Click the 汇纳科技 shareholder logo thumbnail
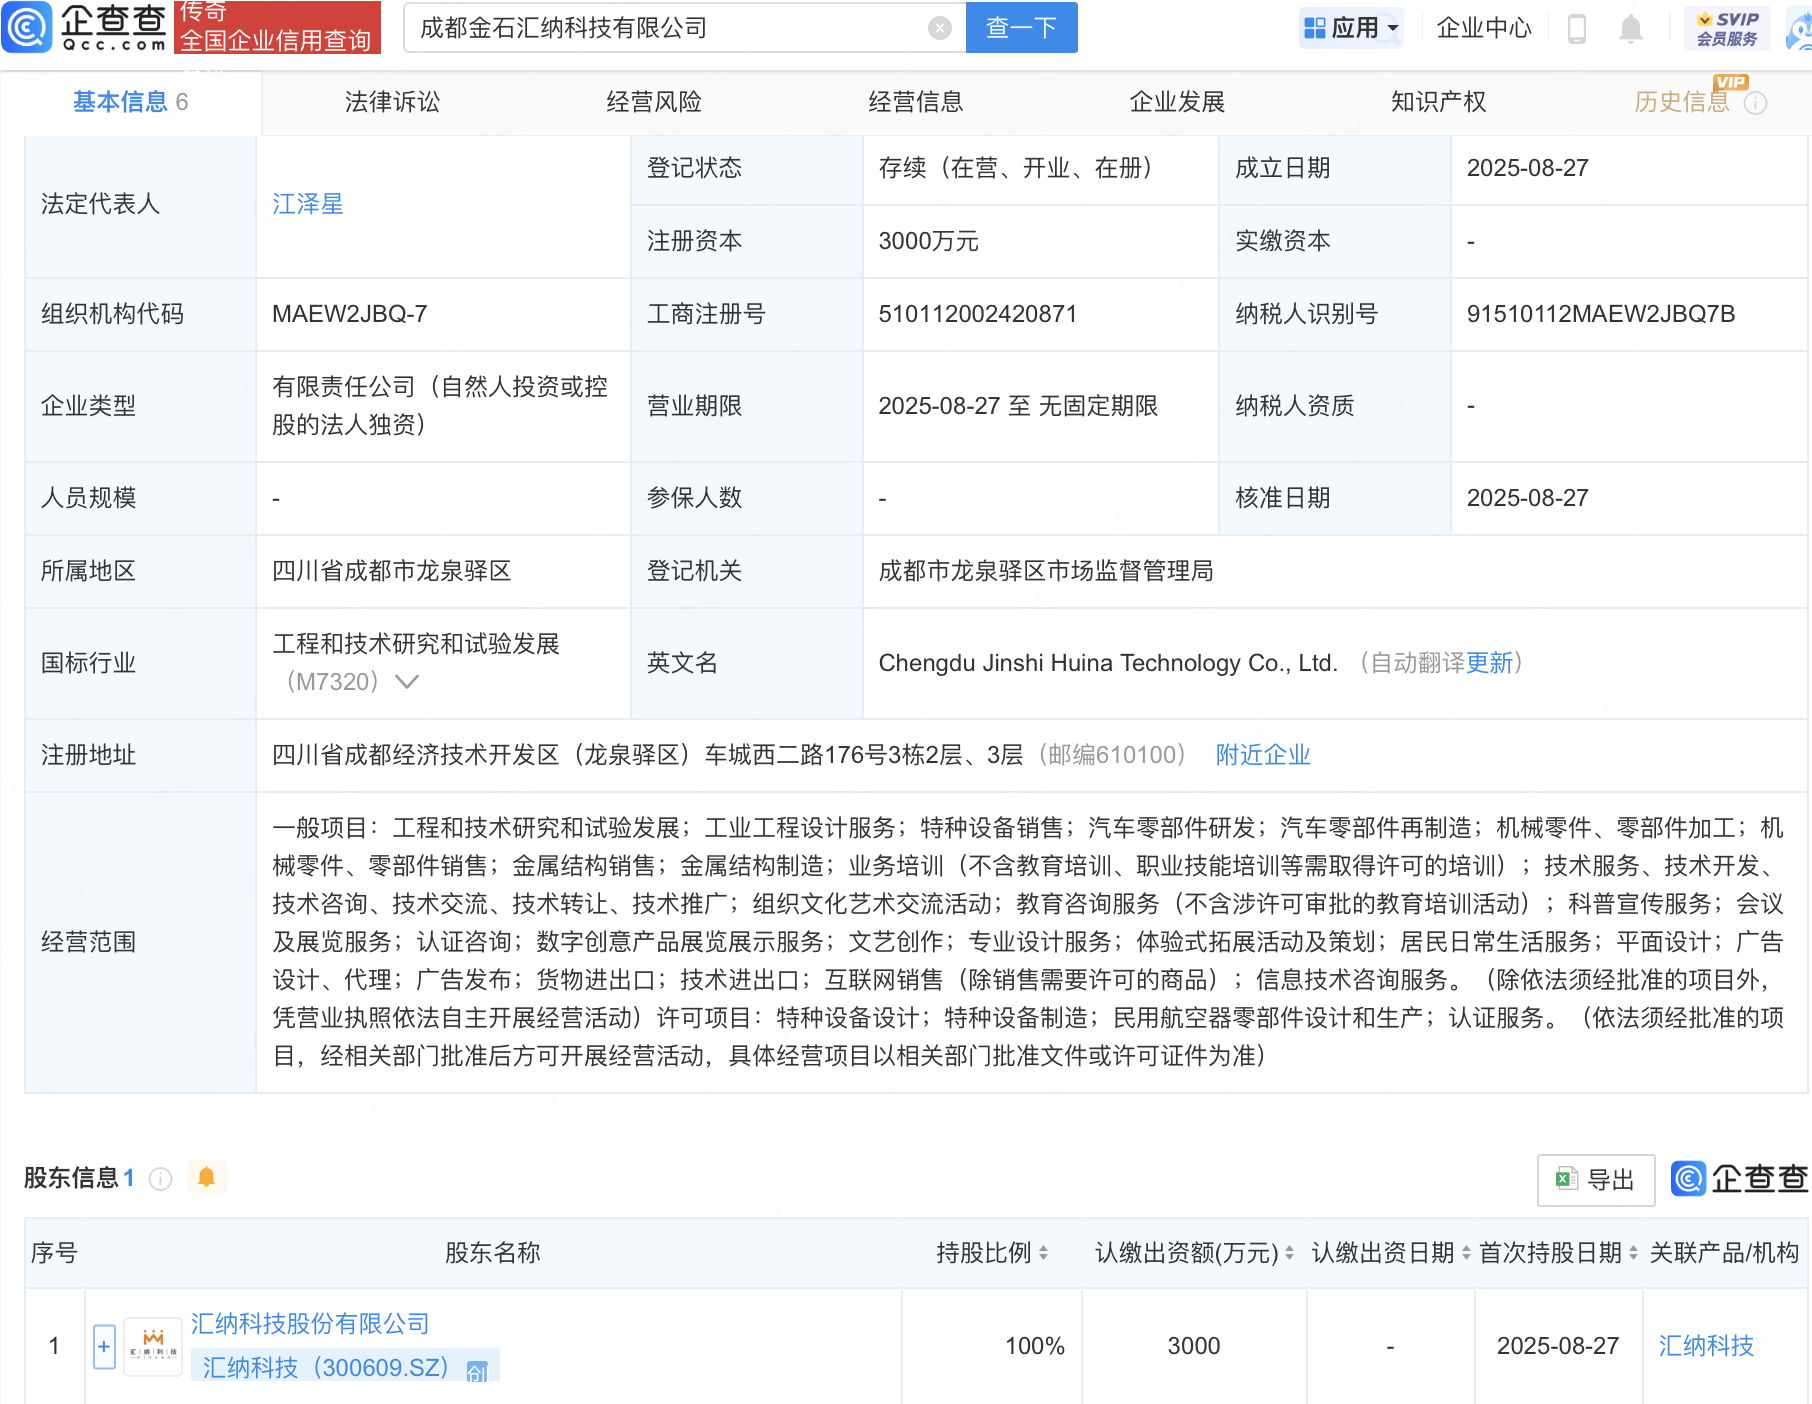1812x1404 pixels. 153,1346
